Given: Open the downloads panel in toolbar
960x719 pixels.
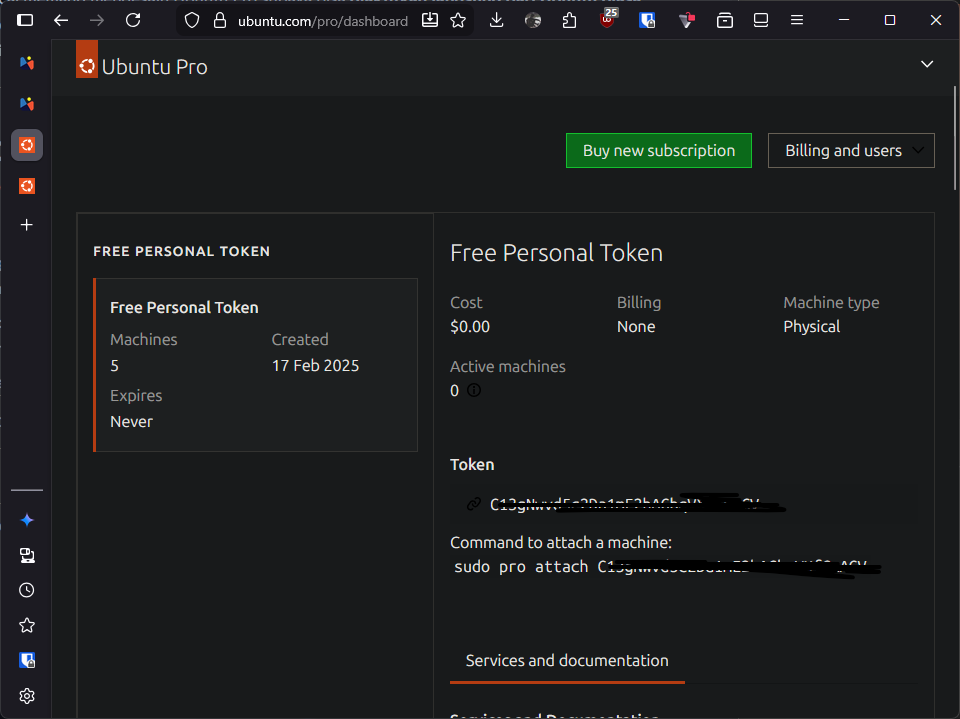Looking at the screenshot, I should click(497, 20).
